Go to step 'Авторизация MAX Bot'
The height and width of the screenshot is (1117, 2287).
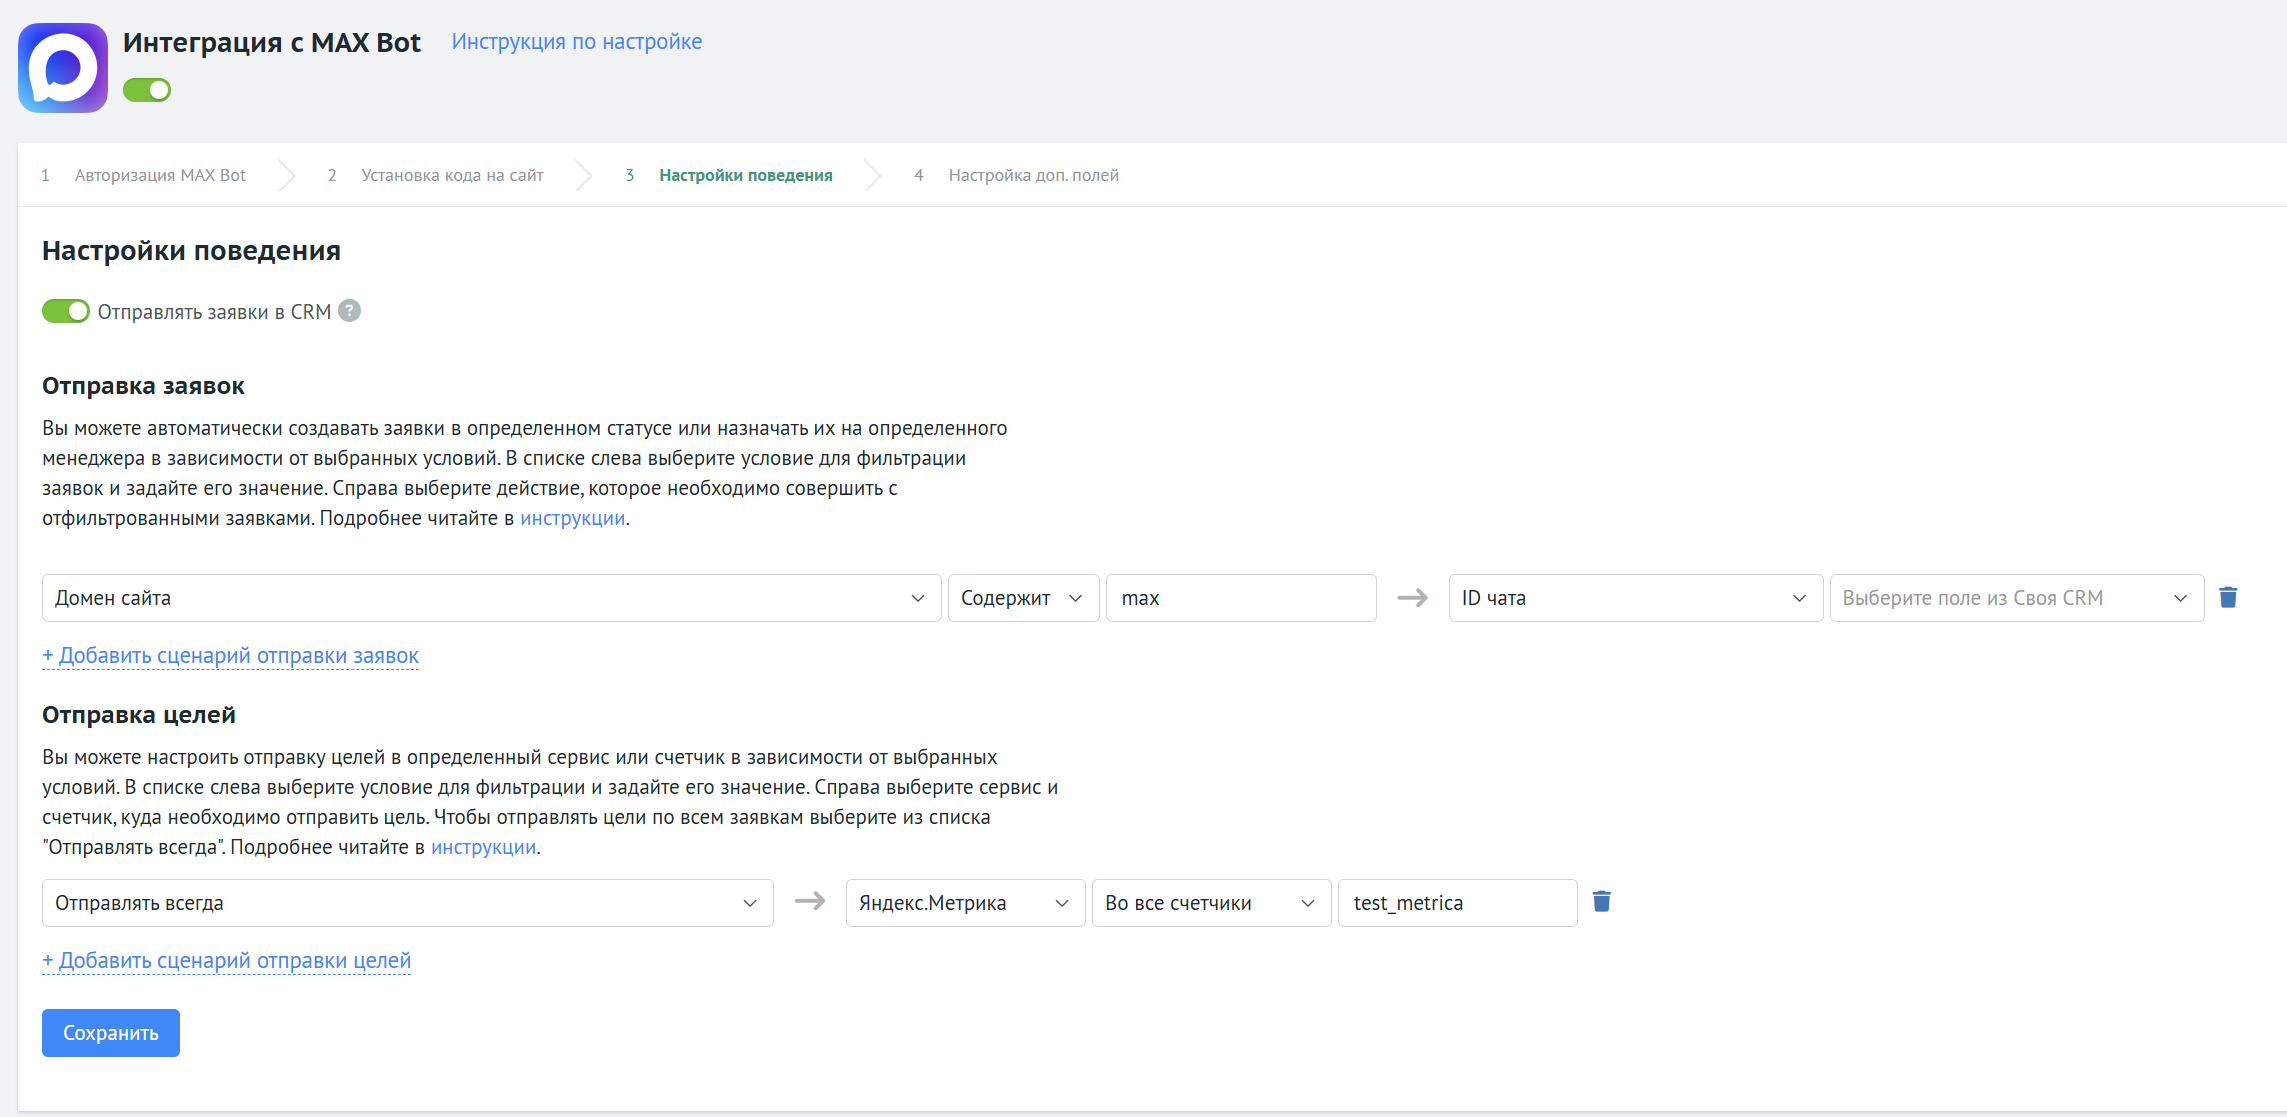click(x=160, y=175)
